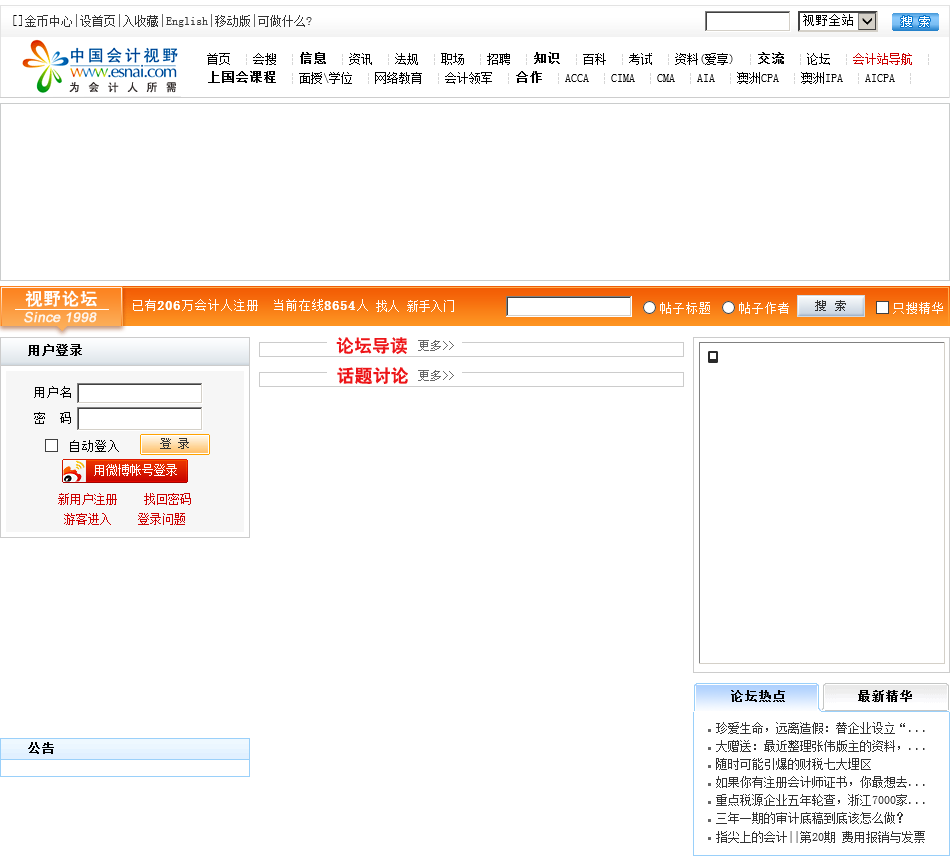Open the 视野全站 search scope dropdown
The height and width of the screenshot is (864, 950).
[x=837, y=21]
